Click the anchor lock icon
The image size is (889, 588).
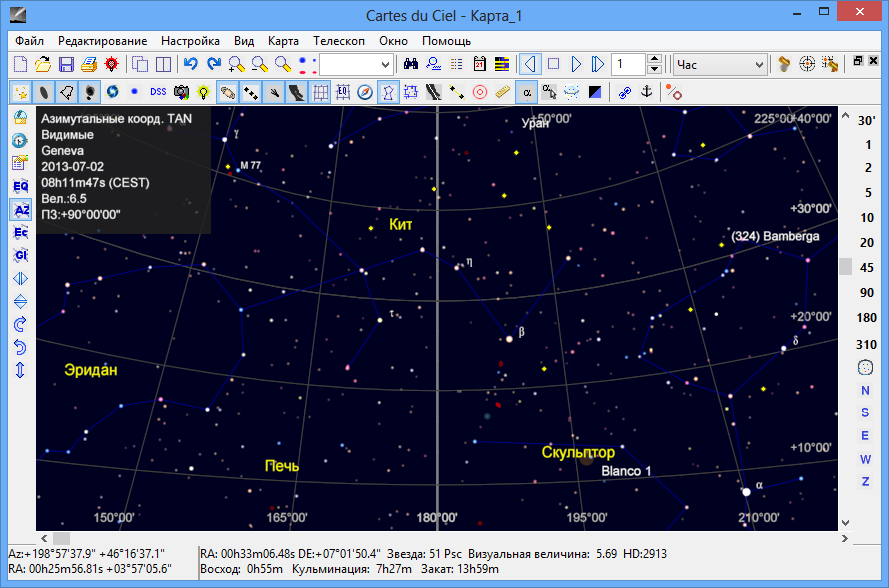(x=646, y=92)
